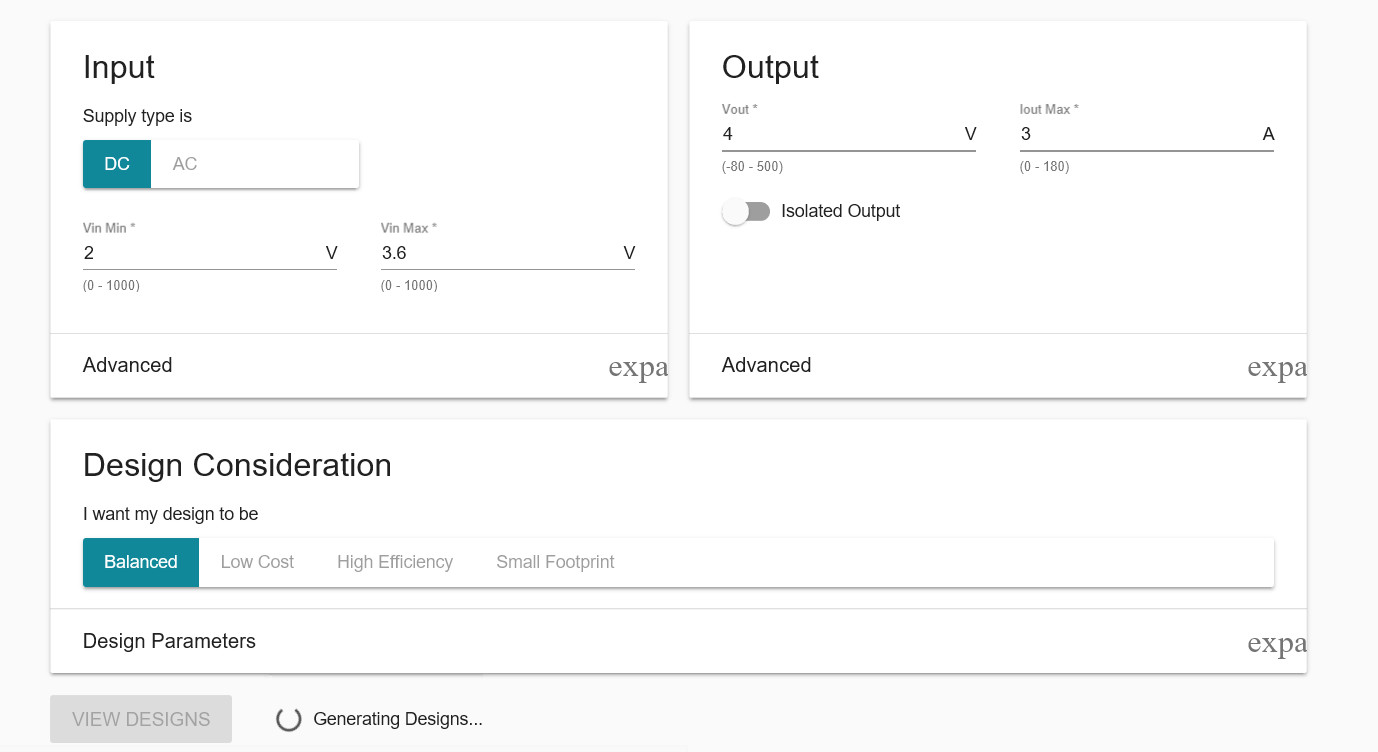Expand the Advanced section under Input
1378x752 pixels.
click(128, 365)
